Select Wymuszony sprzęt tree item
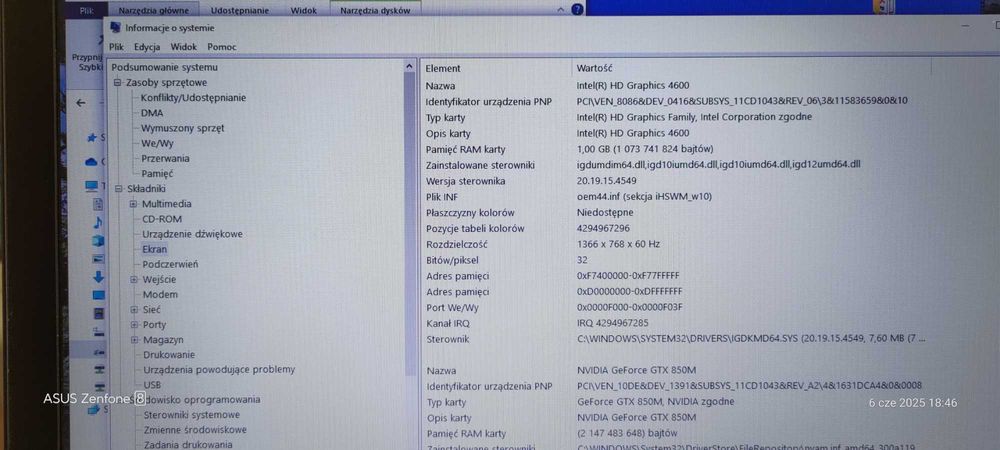Image resolution: width=1000 pixels, height=450 pixels. coord(182,128)
